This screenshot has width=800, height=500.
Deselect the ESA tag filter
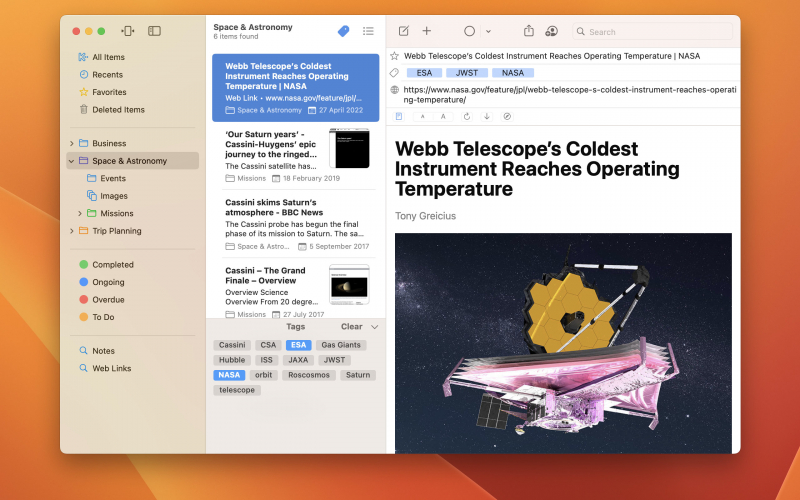[298, 345]
